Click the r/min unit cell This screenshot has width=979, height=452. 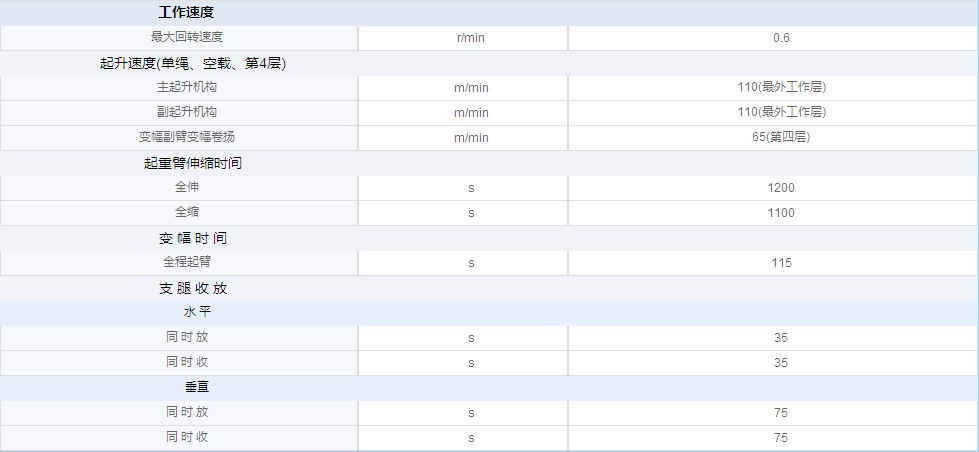click(x=471, y=37)
